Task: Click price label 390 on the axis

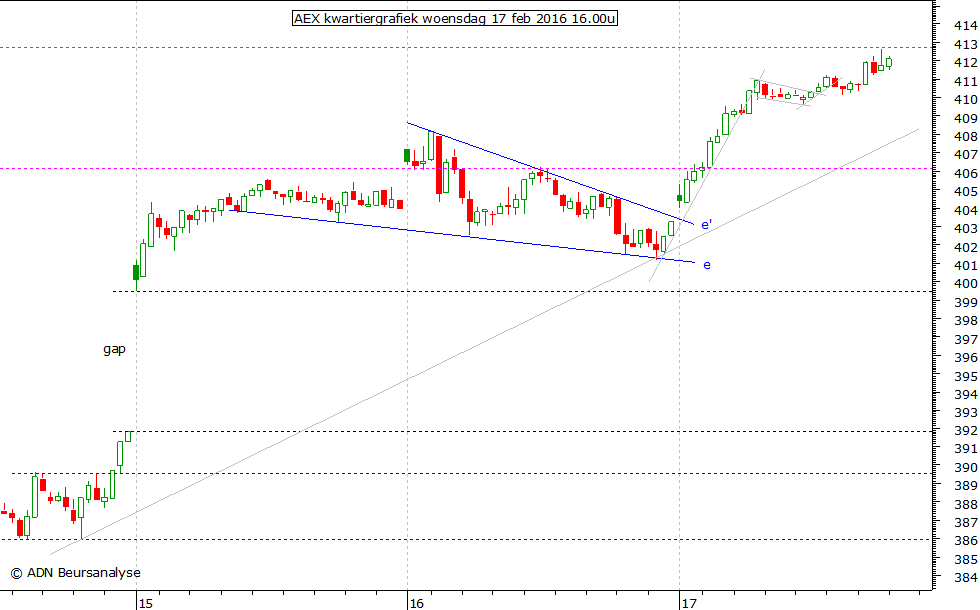Action: (966, 468)
